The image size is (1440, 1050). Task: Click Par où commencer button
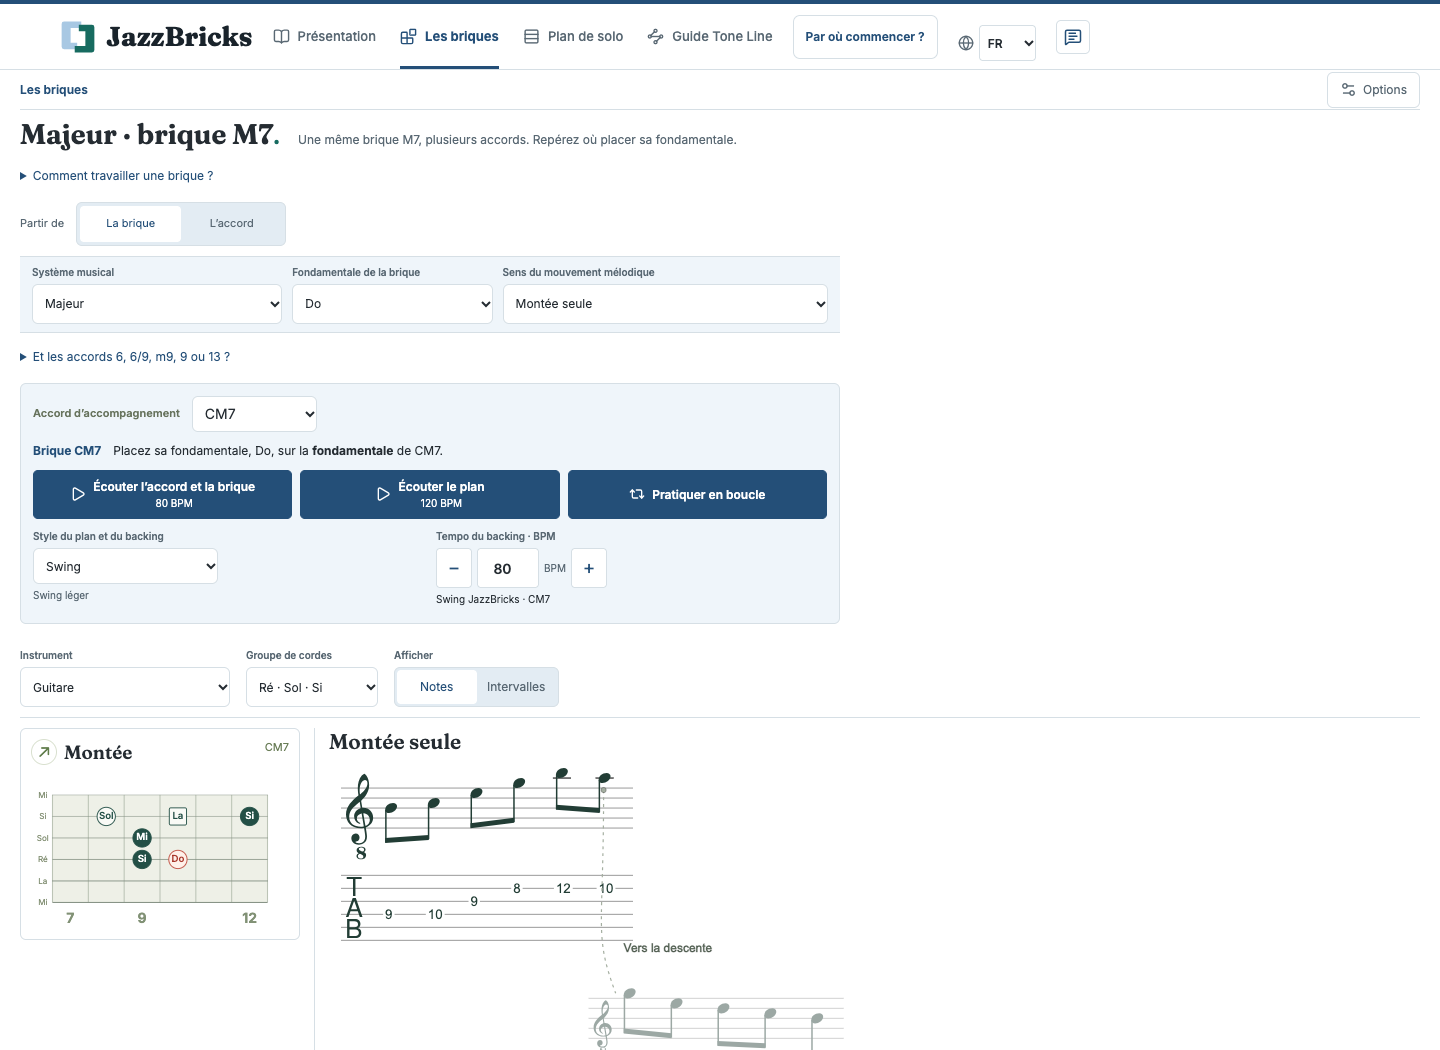865,37
